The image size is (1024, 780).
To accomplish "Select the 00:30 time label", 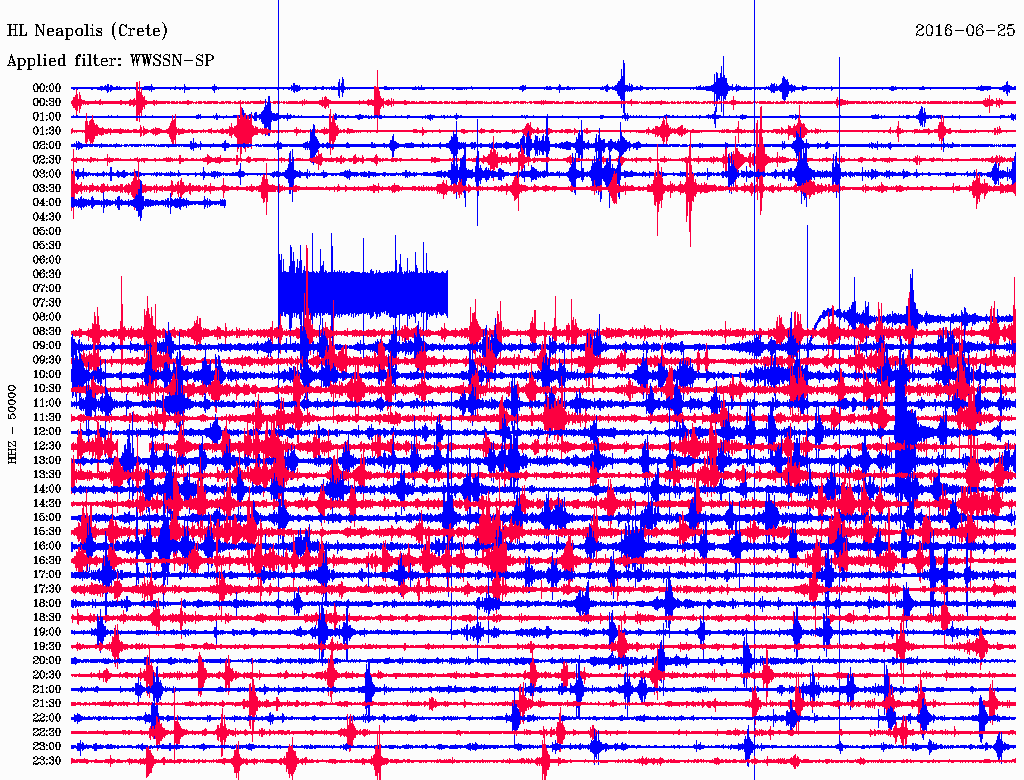I will (47, 103).
